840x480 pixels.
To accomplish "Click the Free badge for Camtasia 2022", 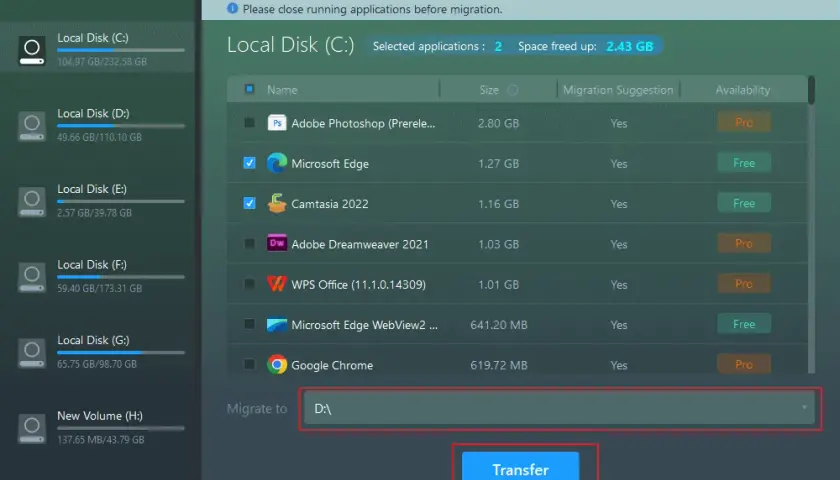I will (x=744, y=203).
